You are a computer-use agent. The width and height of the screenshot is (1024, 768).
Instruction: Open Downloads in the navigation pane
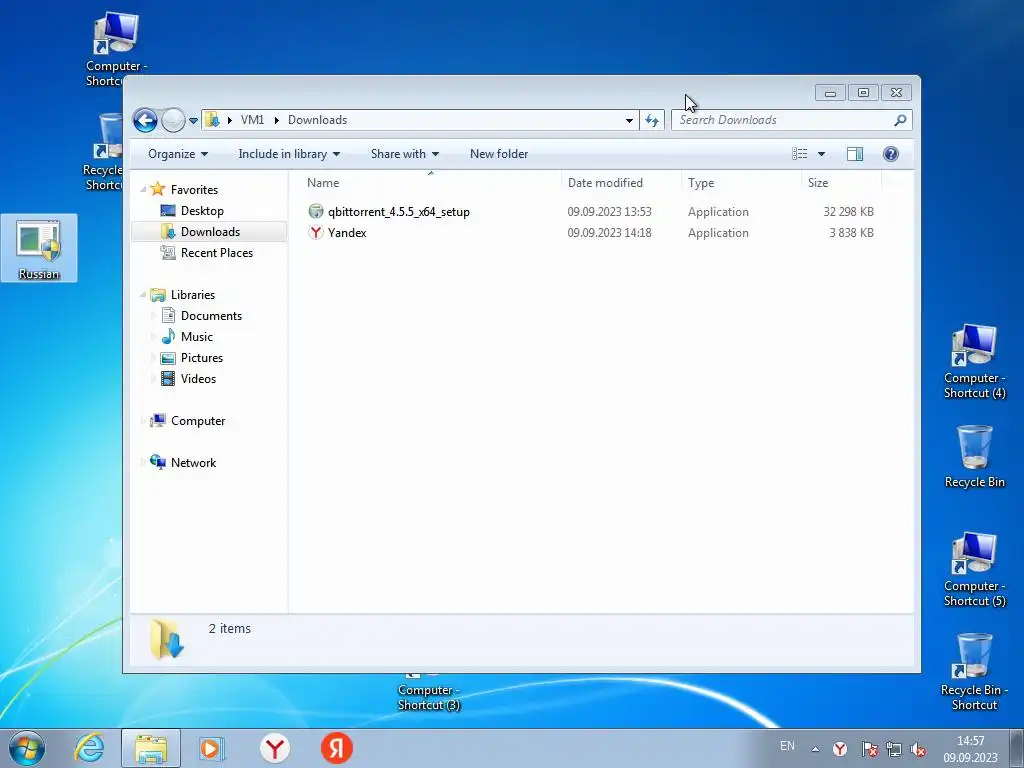pyautogui.click(x=210, y=232)
